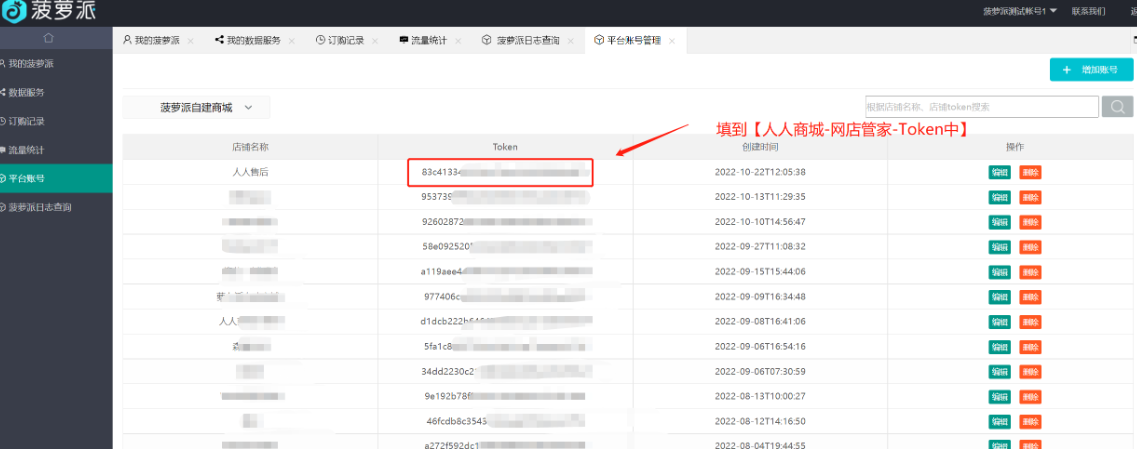
Task: Close the 平台账号管理 tab
Action: [672, 41]
